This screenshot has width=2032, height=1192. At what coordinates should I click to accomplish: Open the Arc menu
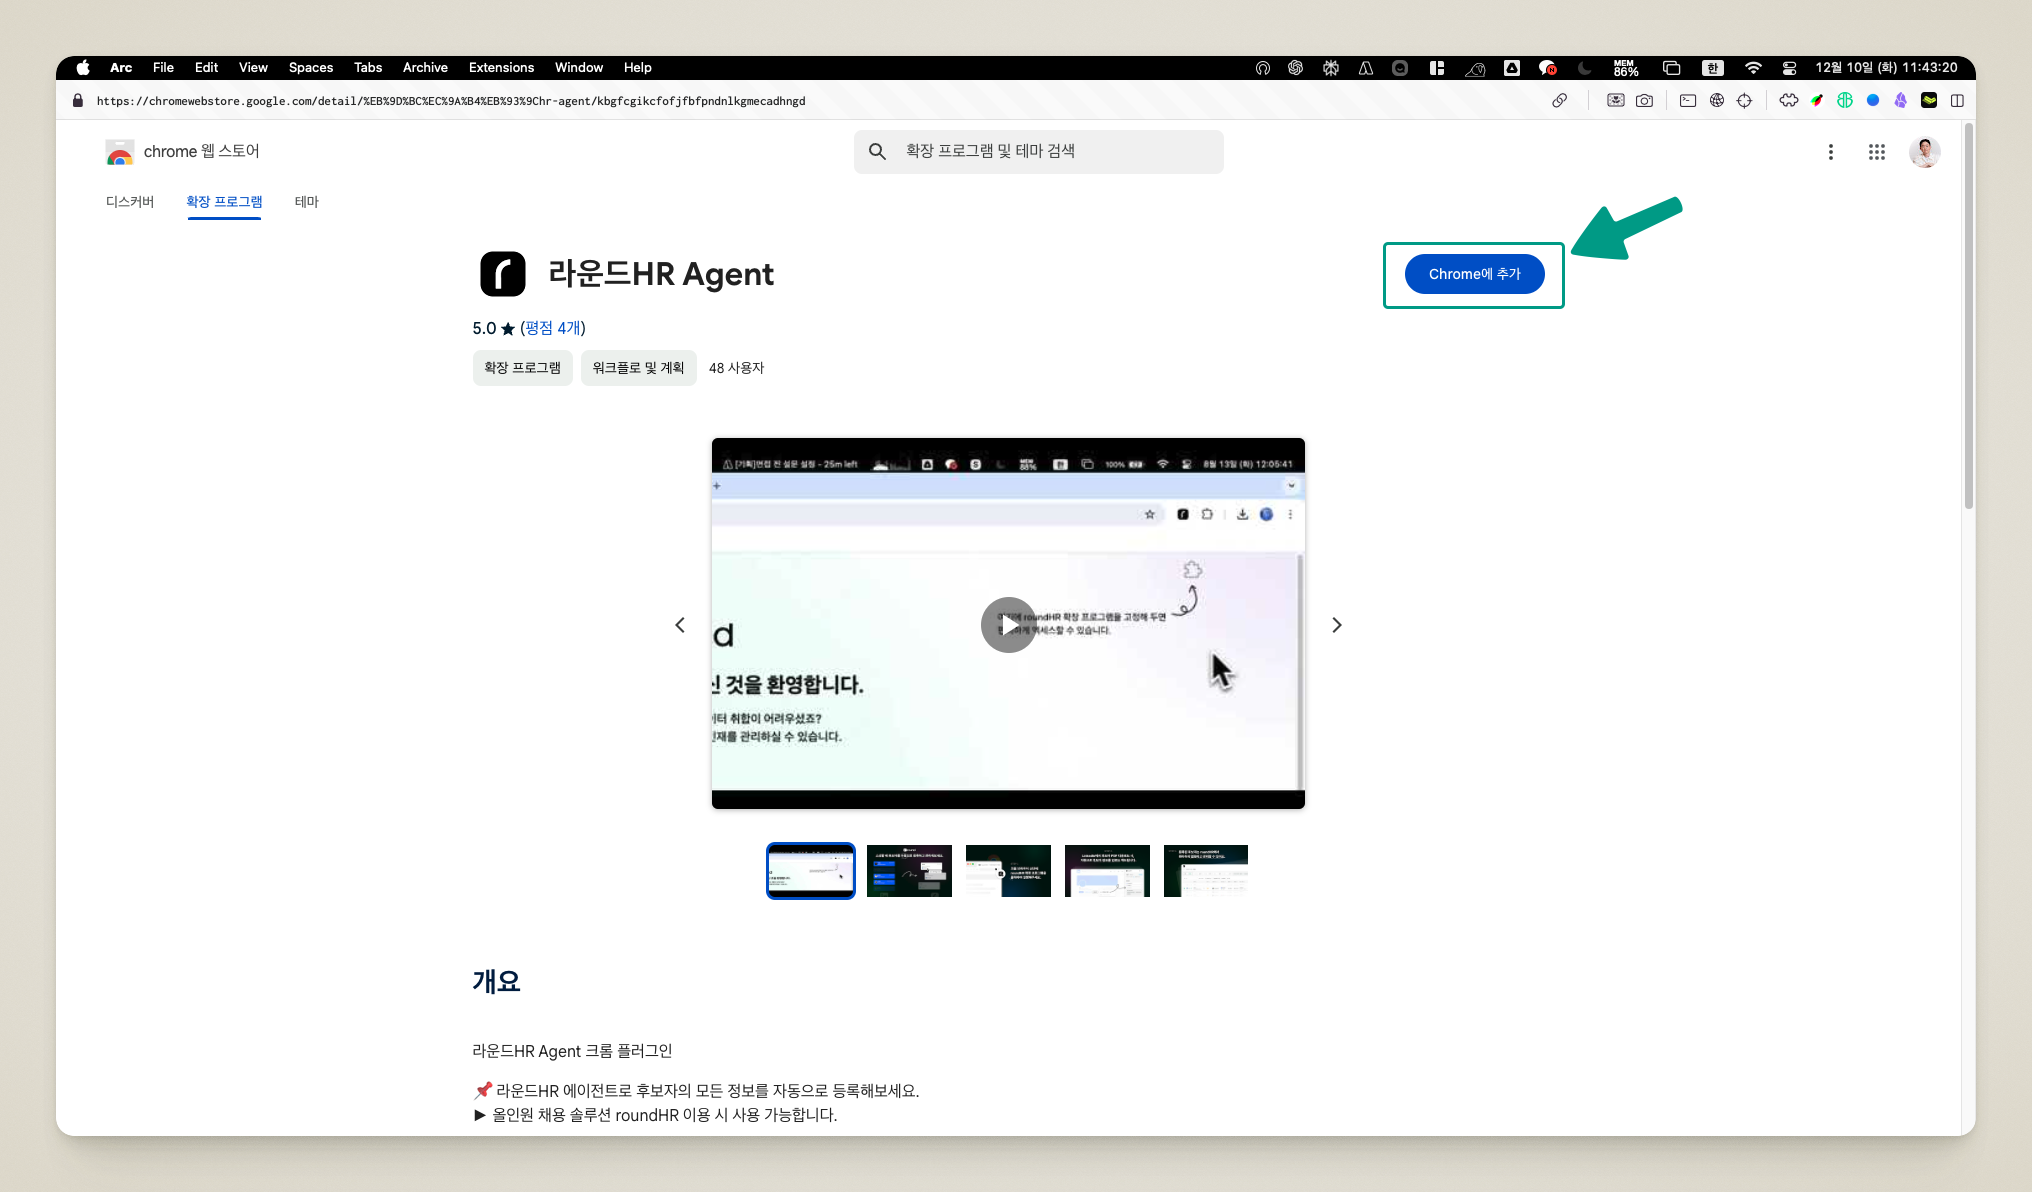point(121,68)
